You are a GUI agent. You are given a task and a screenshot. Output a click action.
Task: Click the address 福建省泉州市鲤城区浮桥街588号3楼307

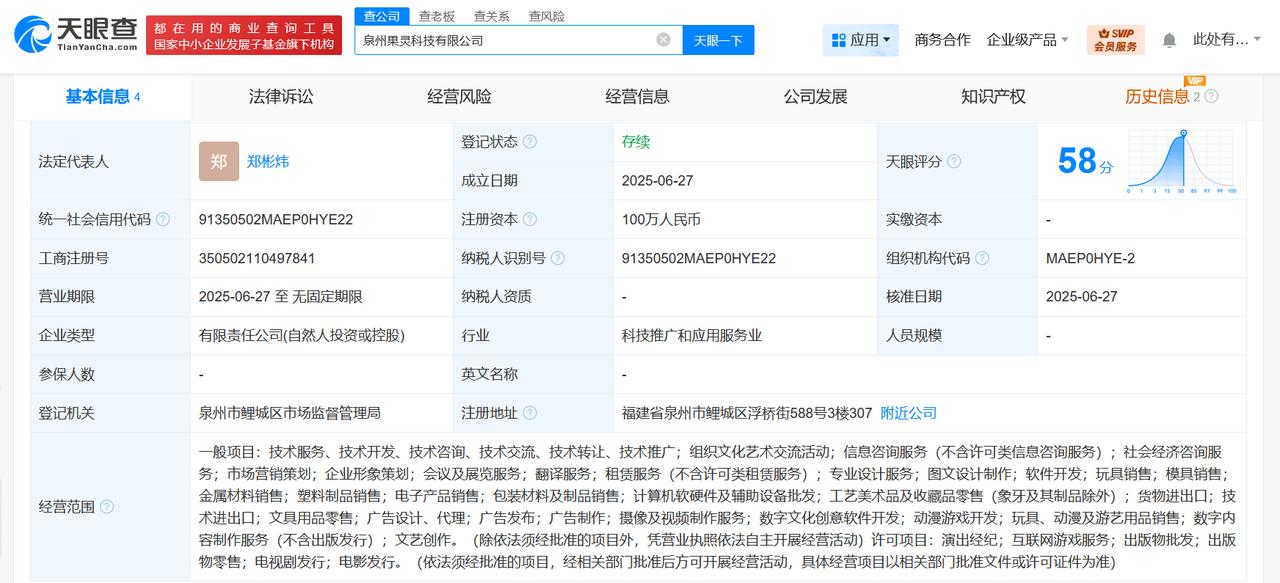coord(747,413)
